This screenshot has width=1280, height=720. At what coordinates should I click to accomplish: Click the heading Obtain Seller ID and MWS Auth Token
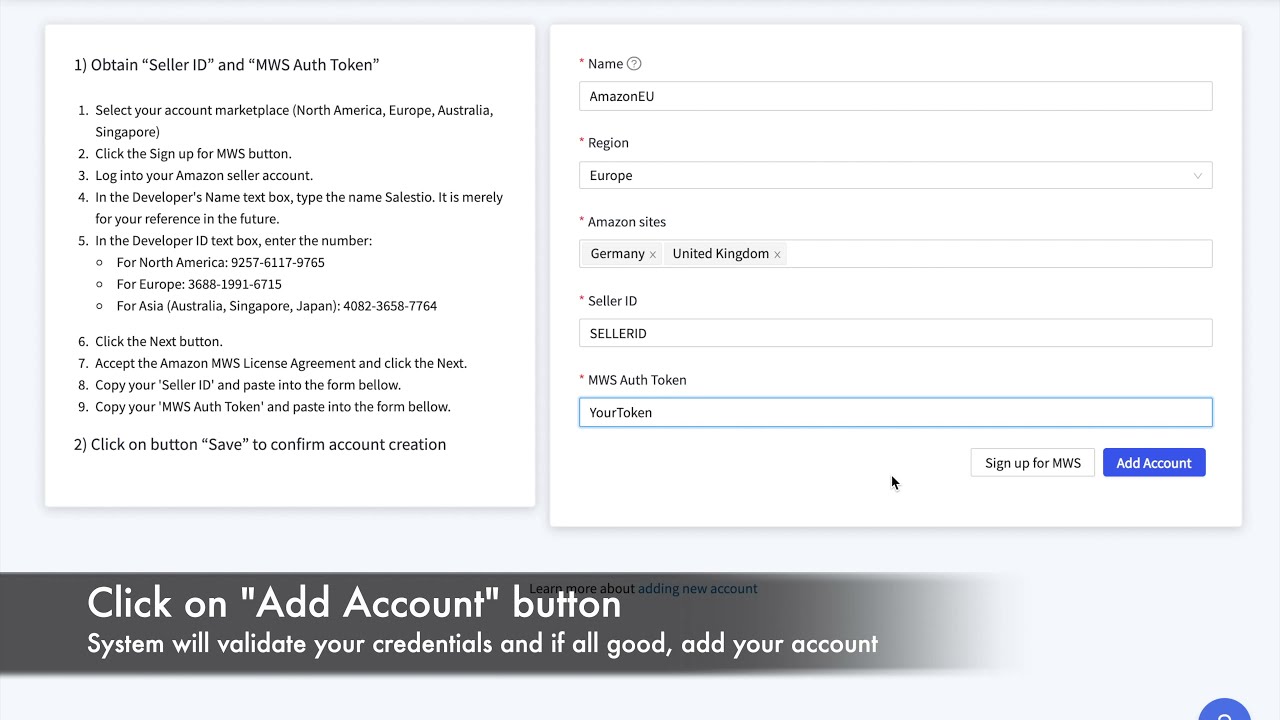coord(226,65)
